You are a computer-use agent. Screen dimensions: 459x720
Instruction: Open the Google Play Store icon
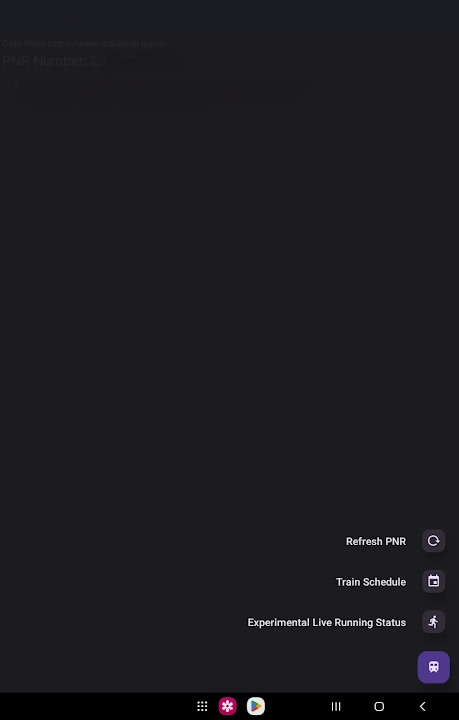pyautogui.click(x=256, y=706)
